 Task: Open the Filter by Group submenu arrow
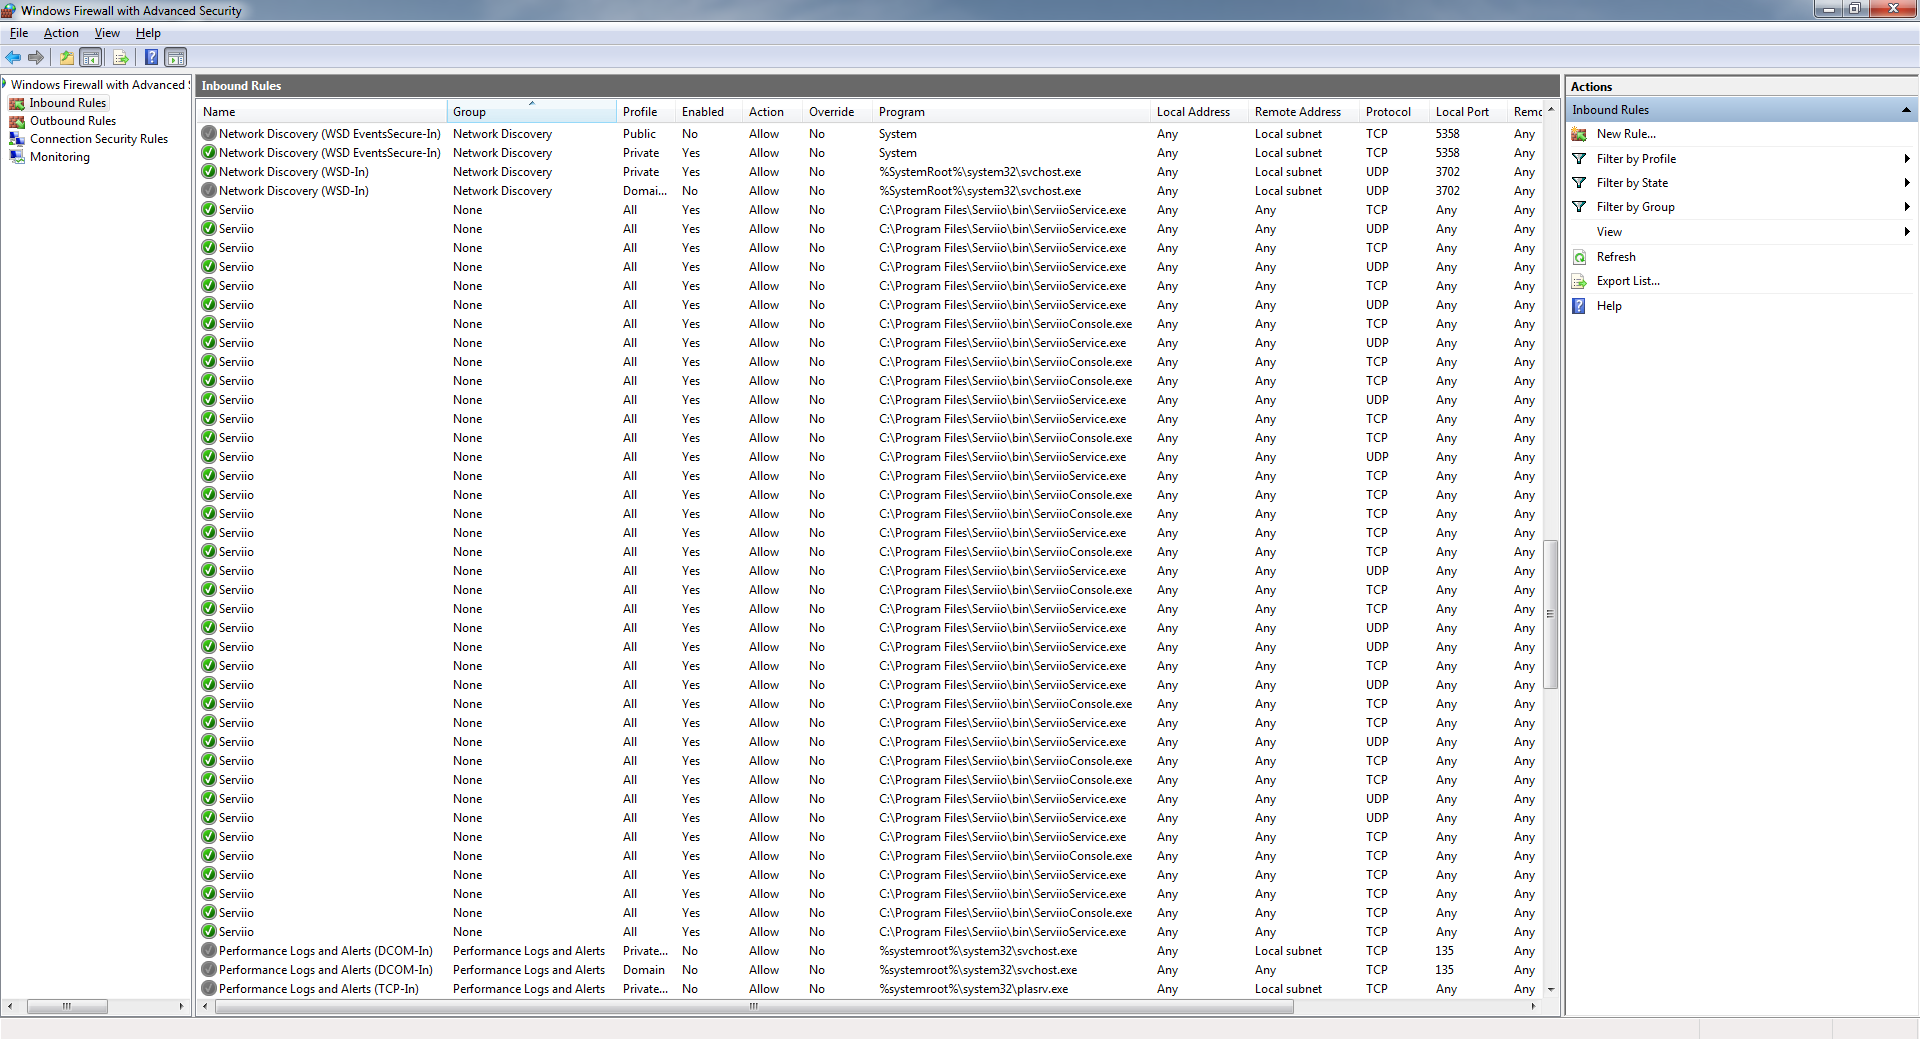pyautogui.click(x=1907, y=207)
